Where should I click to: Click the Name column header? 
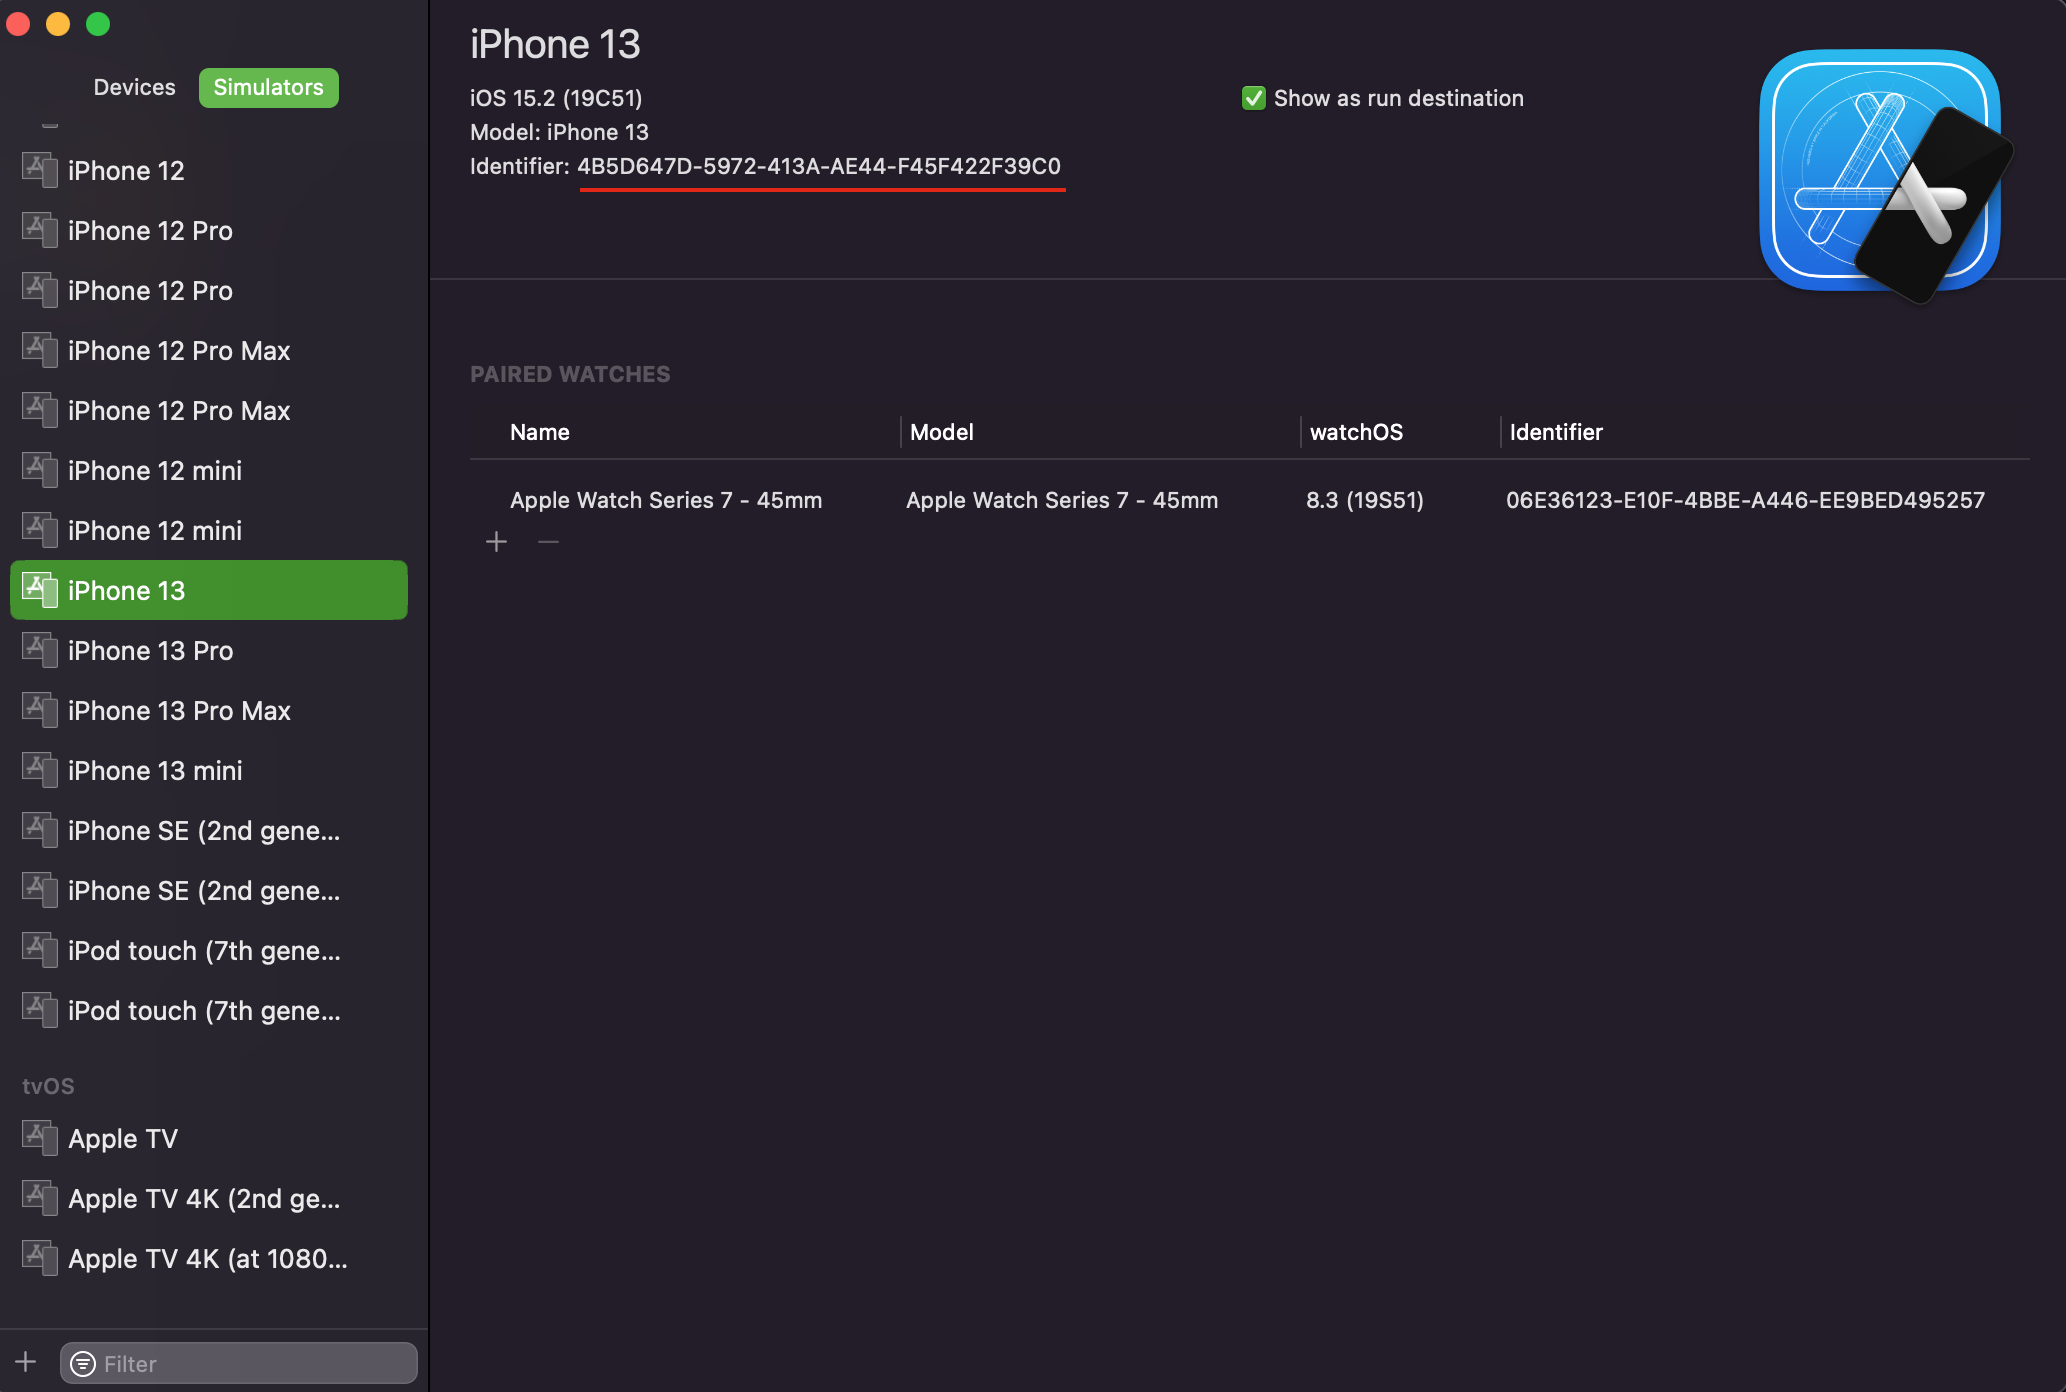coord(540,432)
